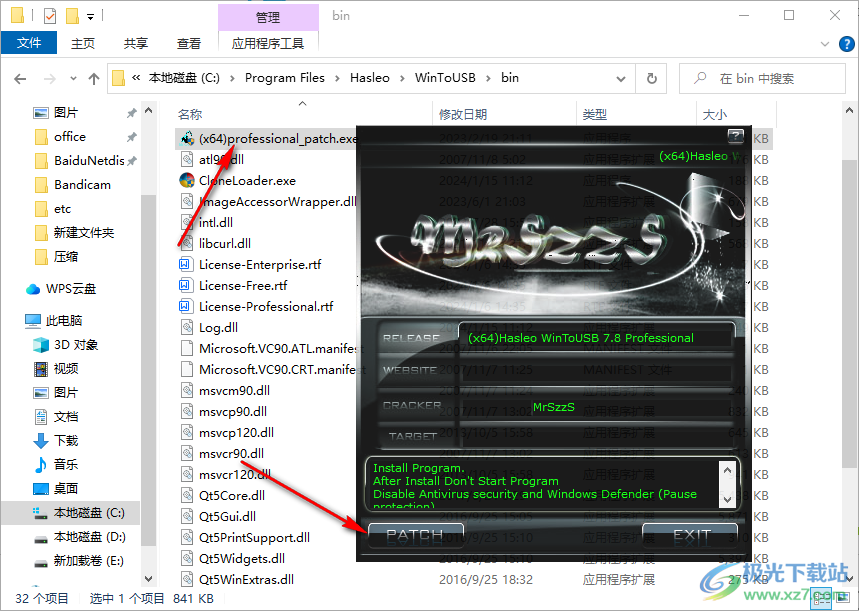Viewport: 859px width, 611px height.
Task: Select WPS云盘 in the navigation pane
Action: tap(71, 289)
